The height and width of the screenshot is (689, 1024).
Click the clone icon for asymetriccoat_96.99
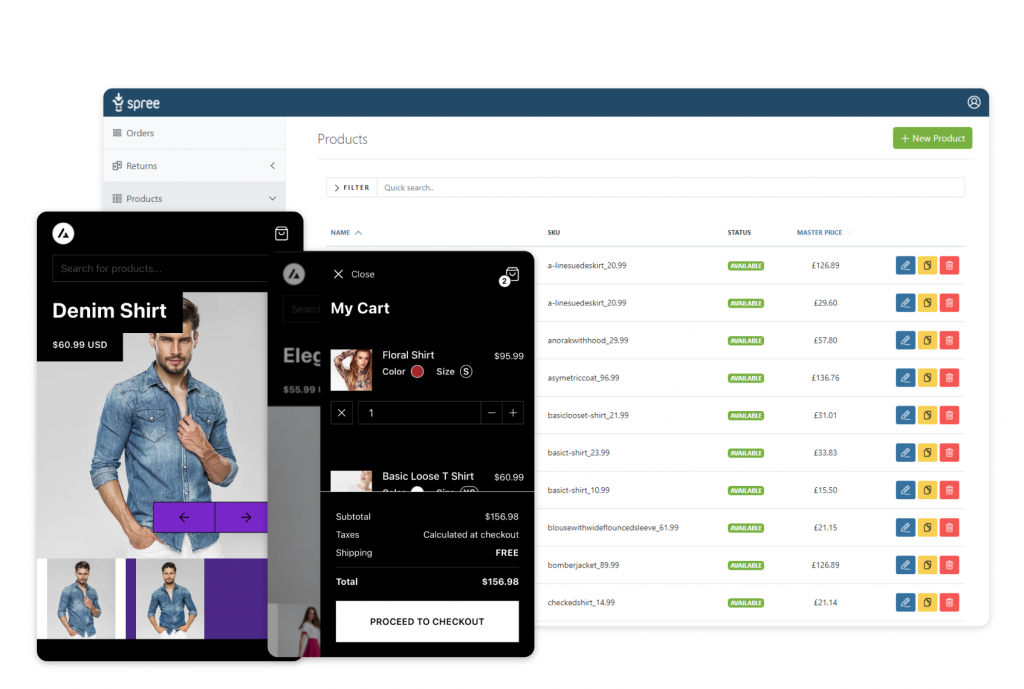point(927,377)
